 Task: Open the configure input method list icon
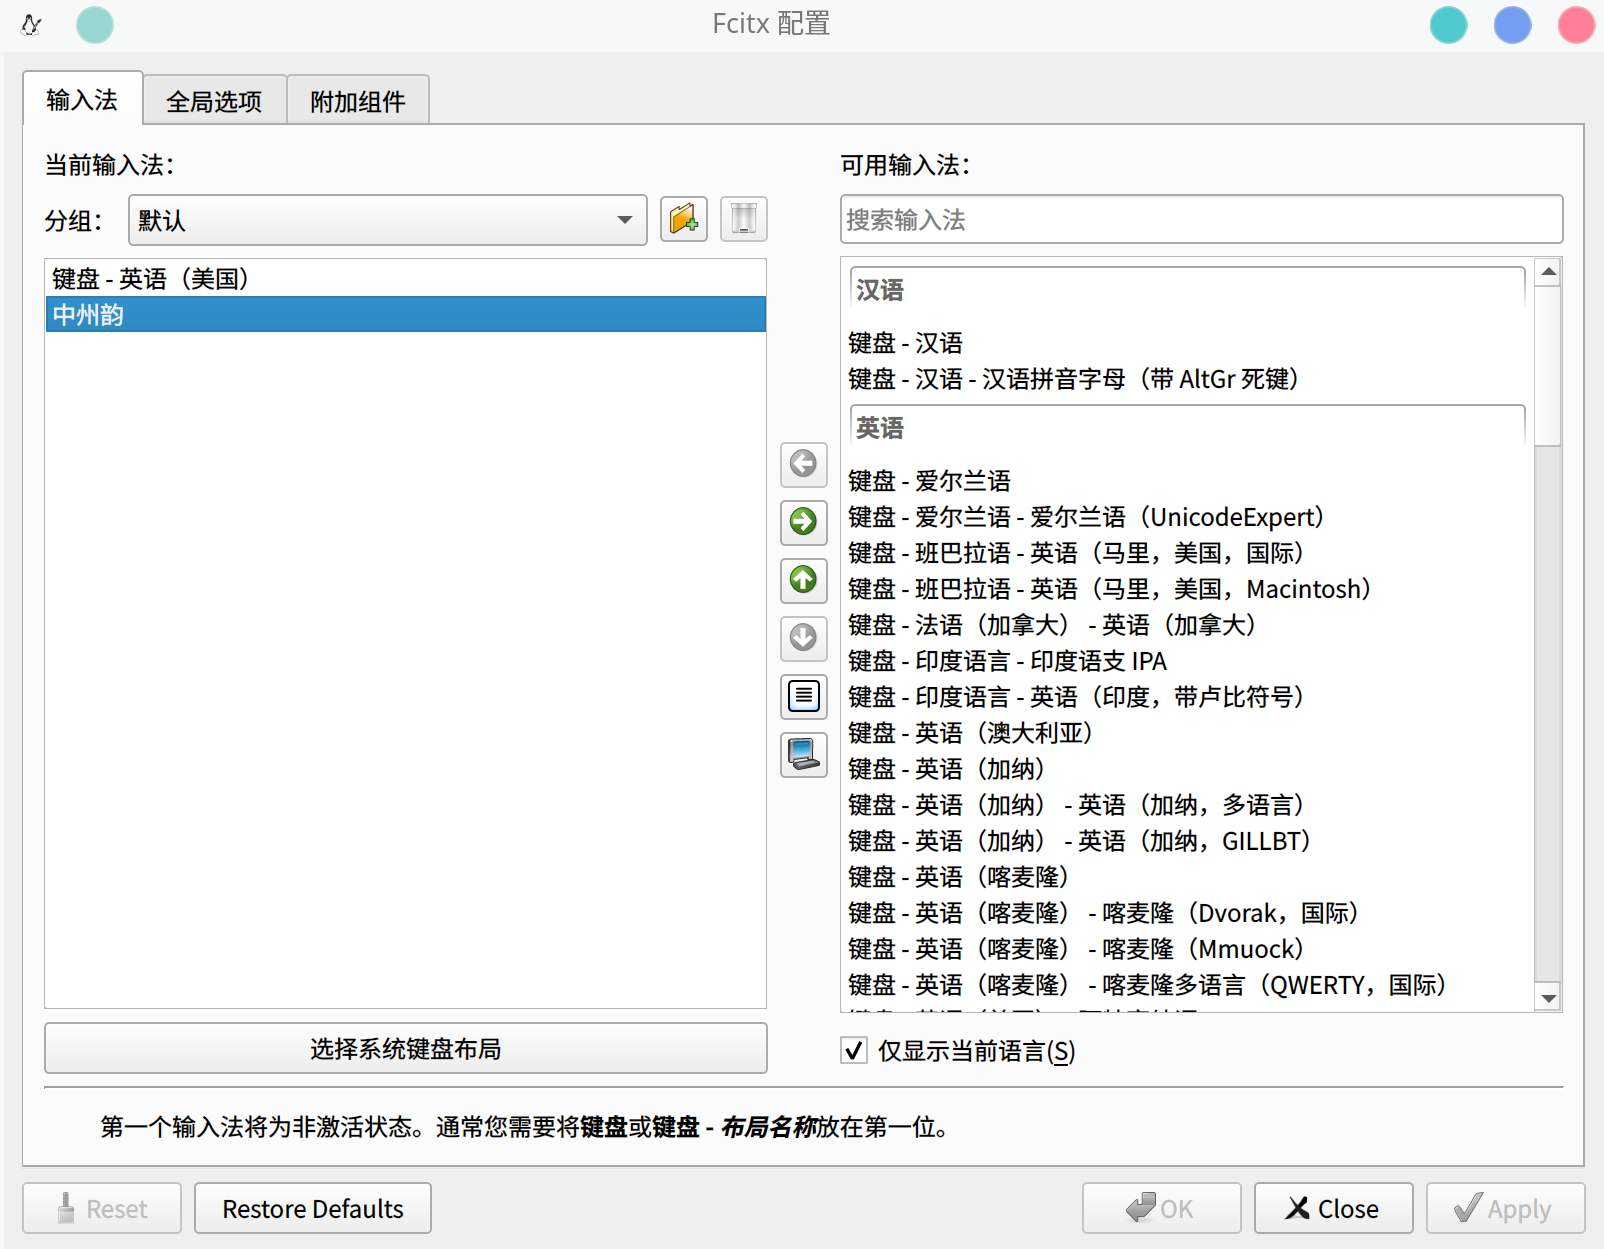[803, 696]
